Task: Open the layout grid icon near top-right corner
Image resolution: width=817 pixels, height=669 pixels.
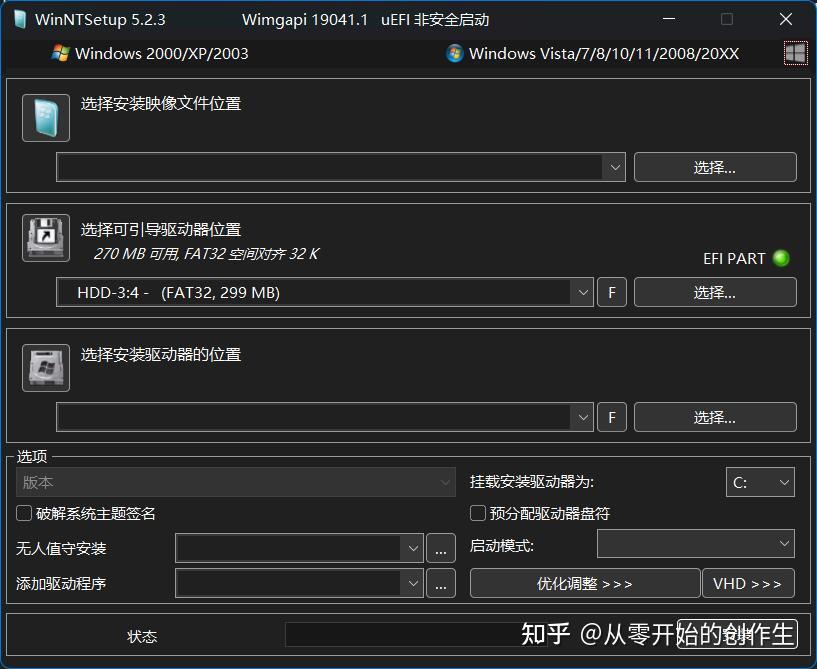Action: [796, 53]
